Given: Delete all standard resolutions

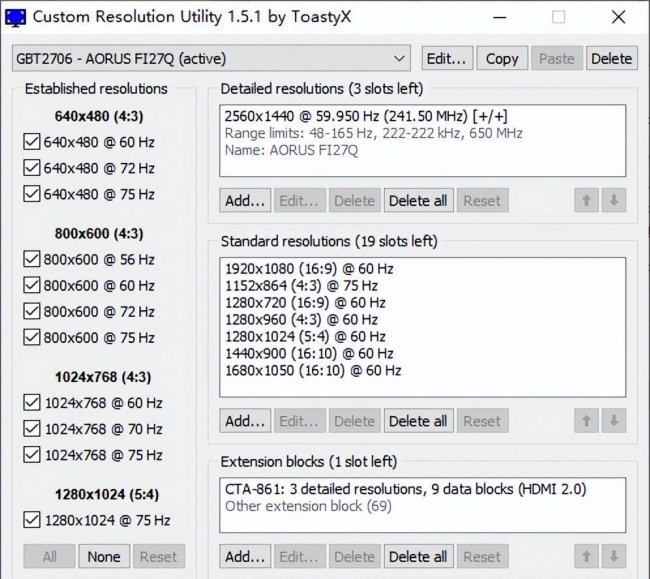Looking at the screenshot, I should (x=418, y=421).
